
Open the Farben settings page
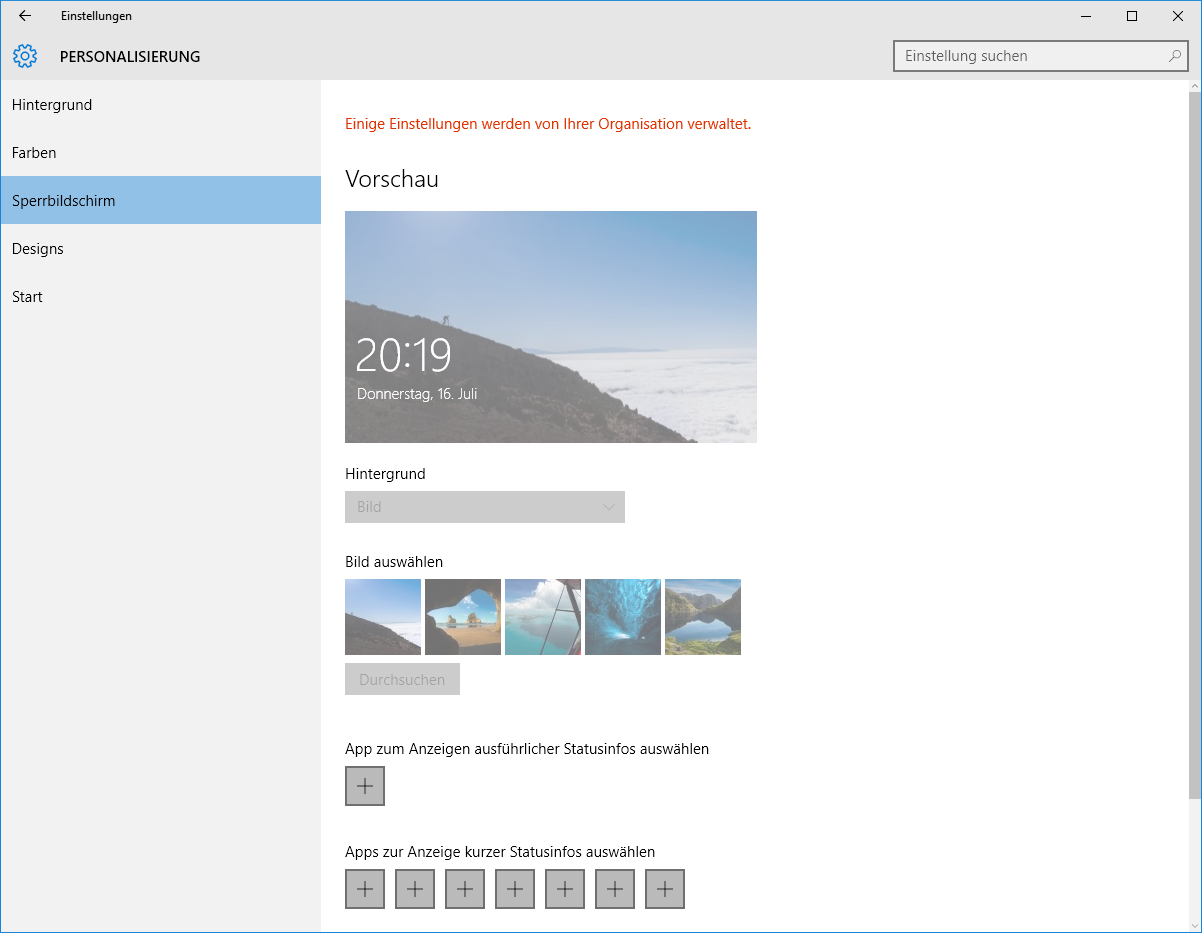click(x=160, y=153)
